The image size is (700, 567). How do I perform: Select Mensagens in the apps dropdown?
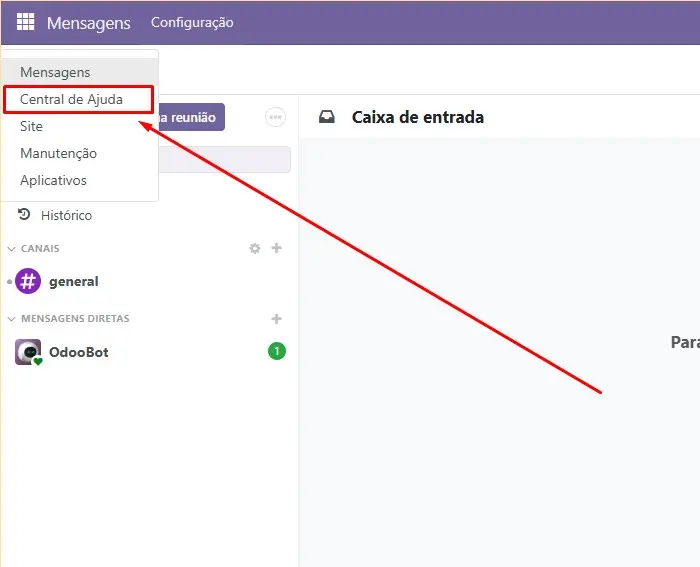(55, 72)
